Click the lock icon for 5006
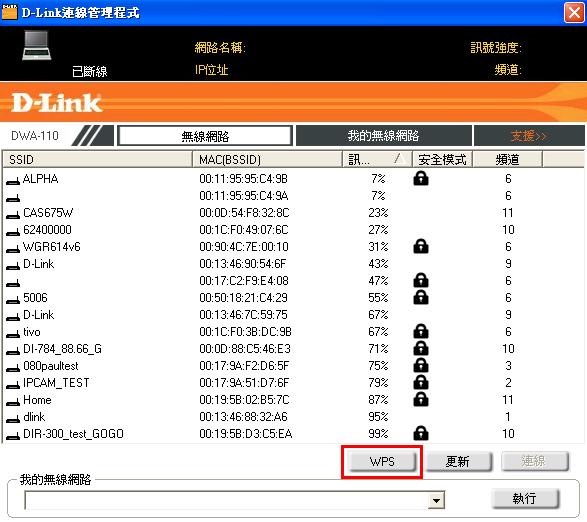The height and width of the screenshot is (522, 587). (421, 297)
